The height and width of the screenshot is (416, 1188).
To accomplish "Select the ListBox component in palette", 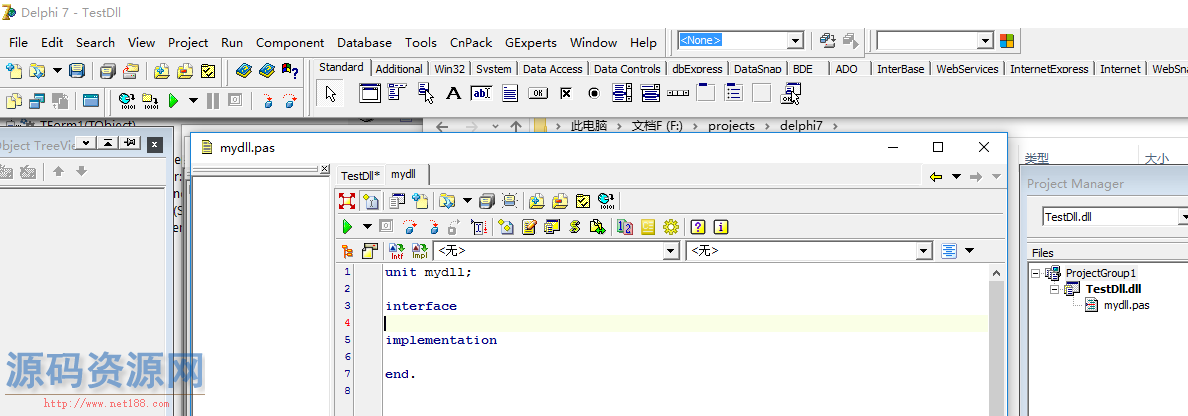I will pyautogui.click(x=622, y=93).
